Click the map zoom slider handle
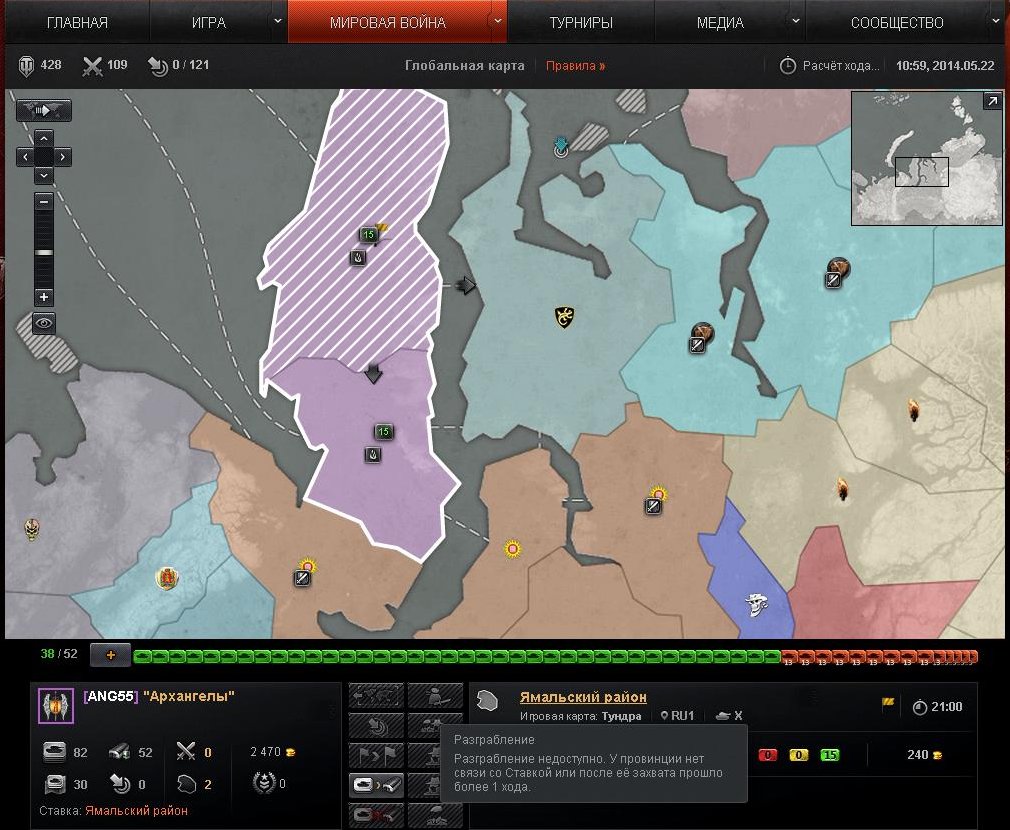This screenshot has height=830, width=1010. point(44,252)
